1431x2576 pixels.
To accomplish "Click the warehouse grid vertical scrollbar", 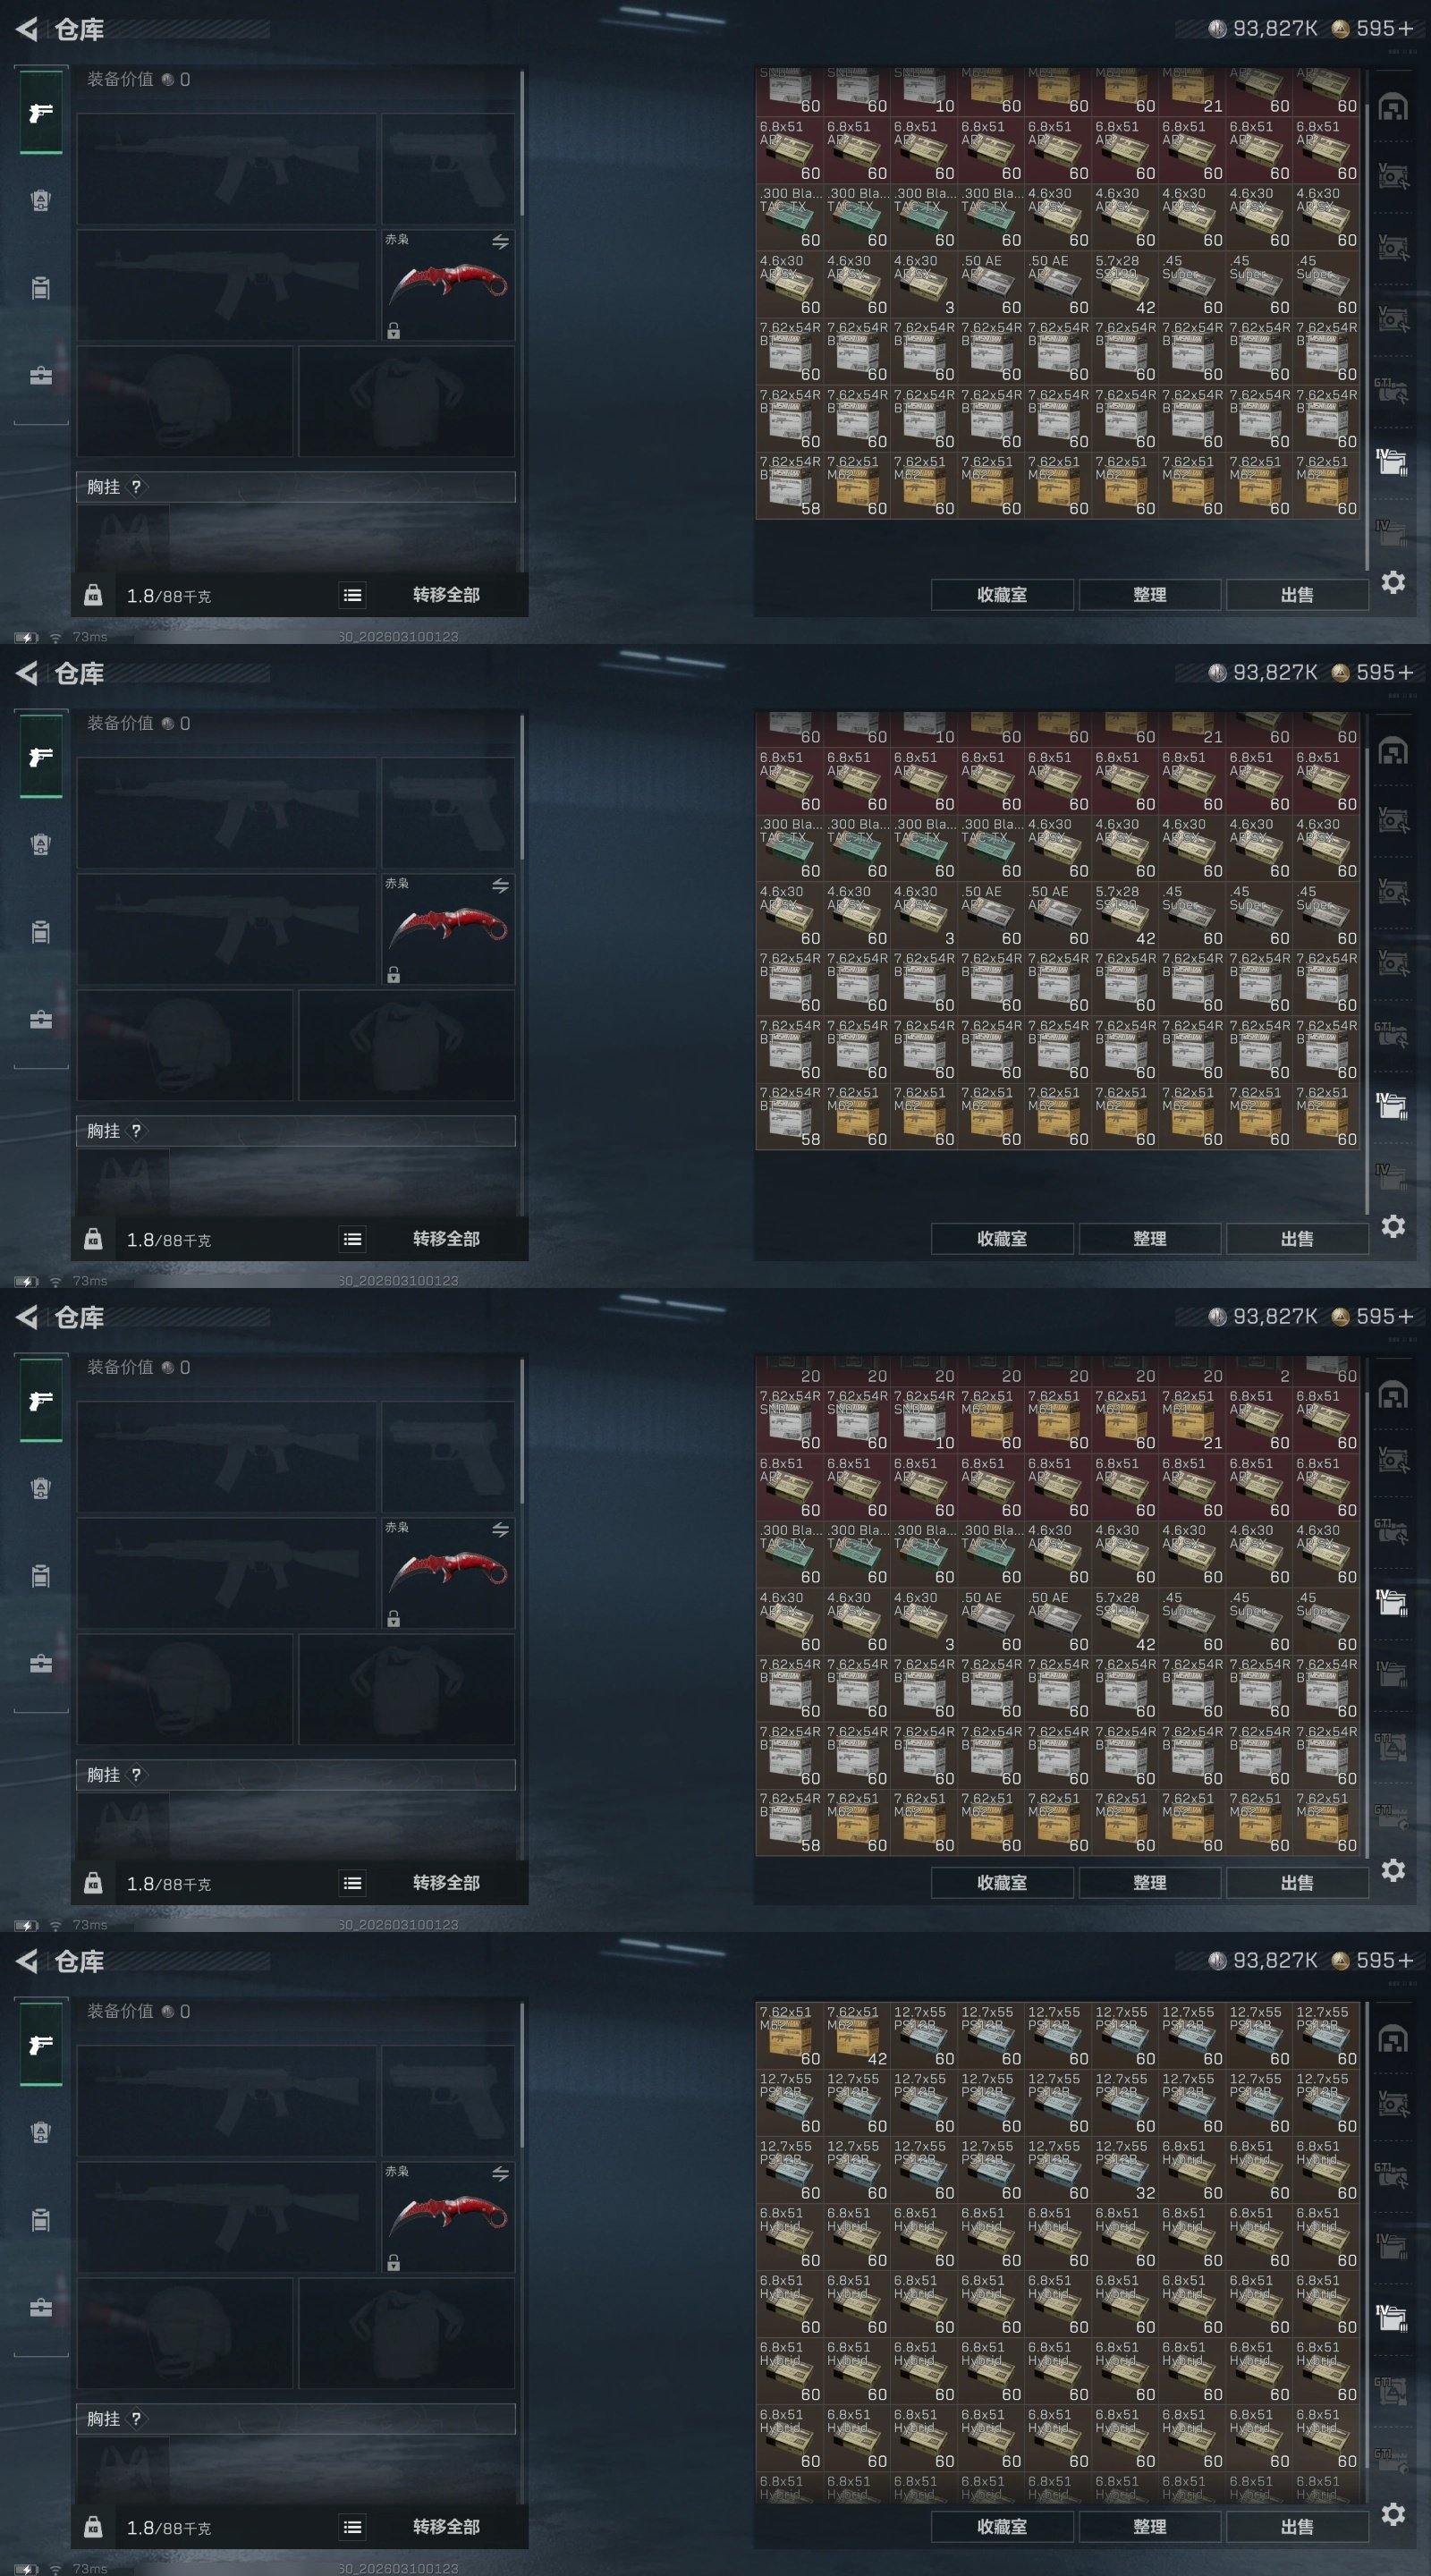I will 1367,320.
